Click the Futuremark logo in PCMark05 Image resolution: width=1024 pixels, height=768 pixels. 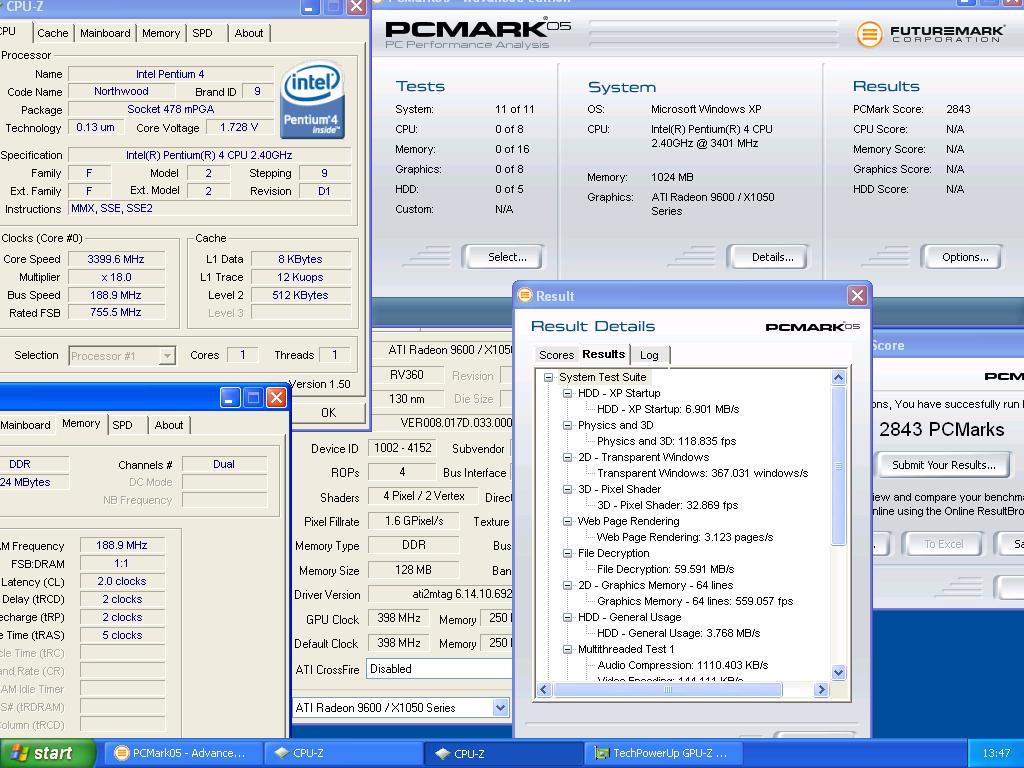[931, 33]
